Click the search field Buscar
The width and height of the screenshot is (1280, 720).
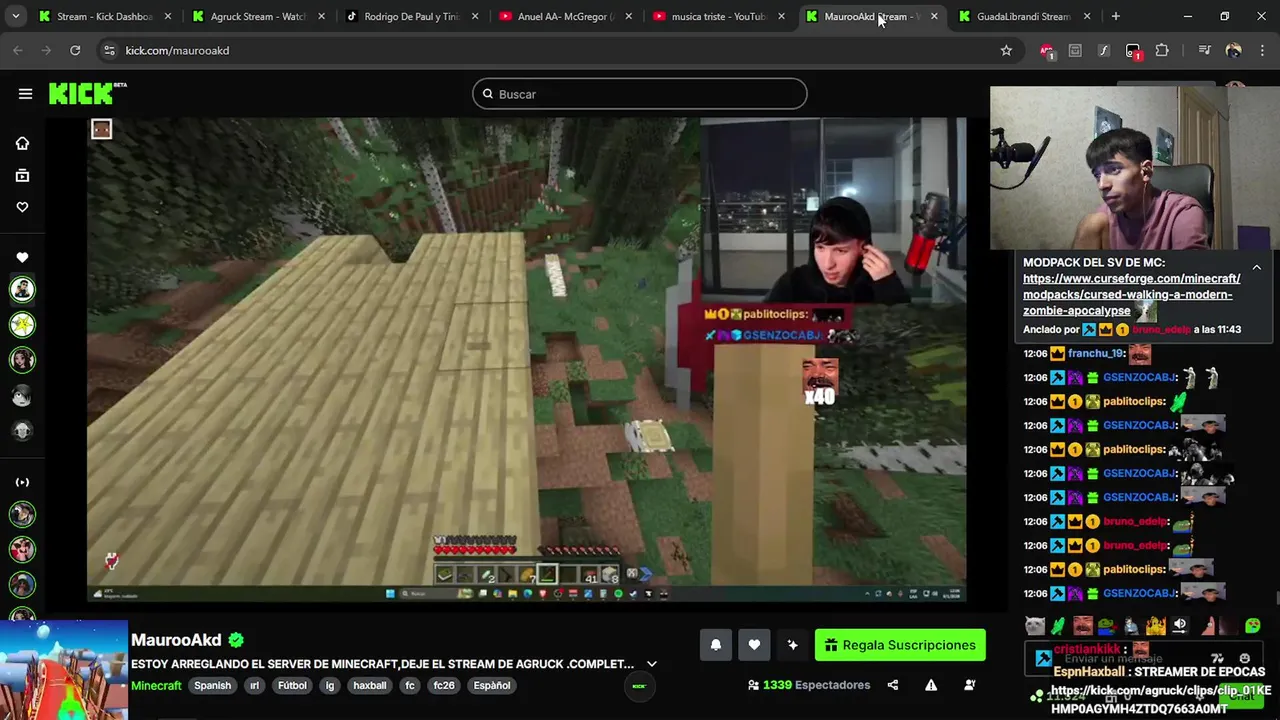pos(640,94)
